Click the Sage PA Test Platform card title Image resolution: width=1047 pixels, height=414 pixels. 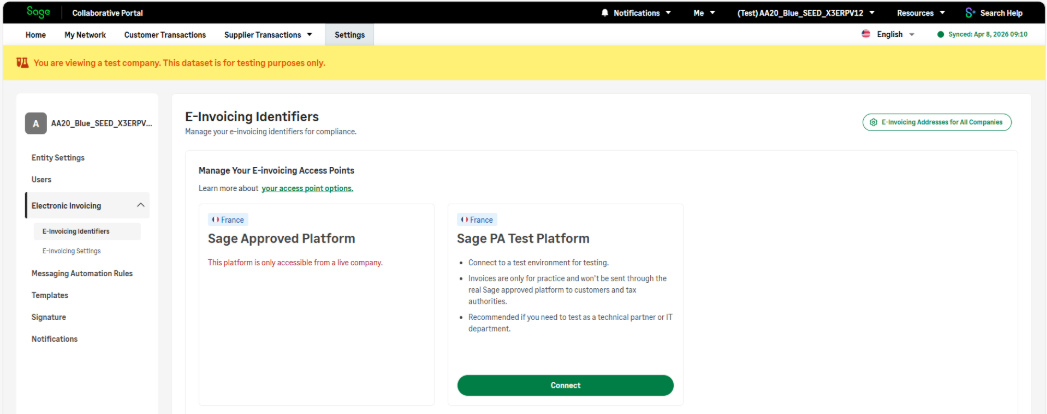(523, 239)
